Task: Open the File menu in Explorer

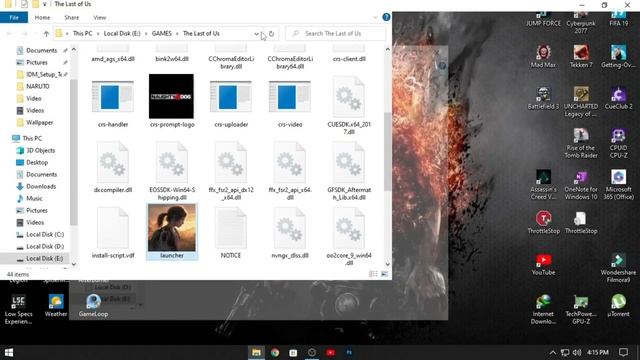Action: (14, 18)
